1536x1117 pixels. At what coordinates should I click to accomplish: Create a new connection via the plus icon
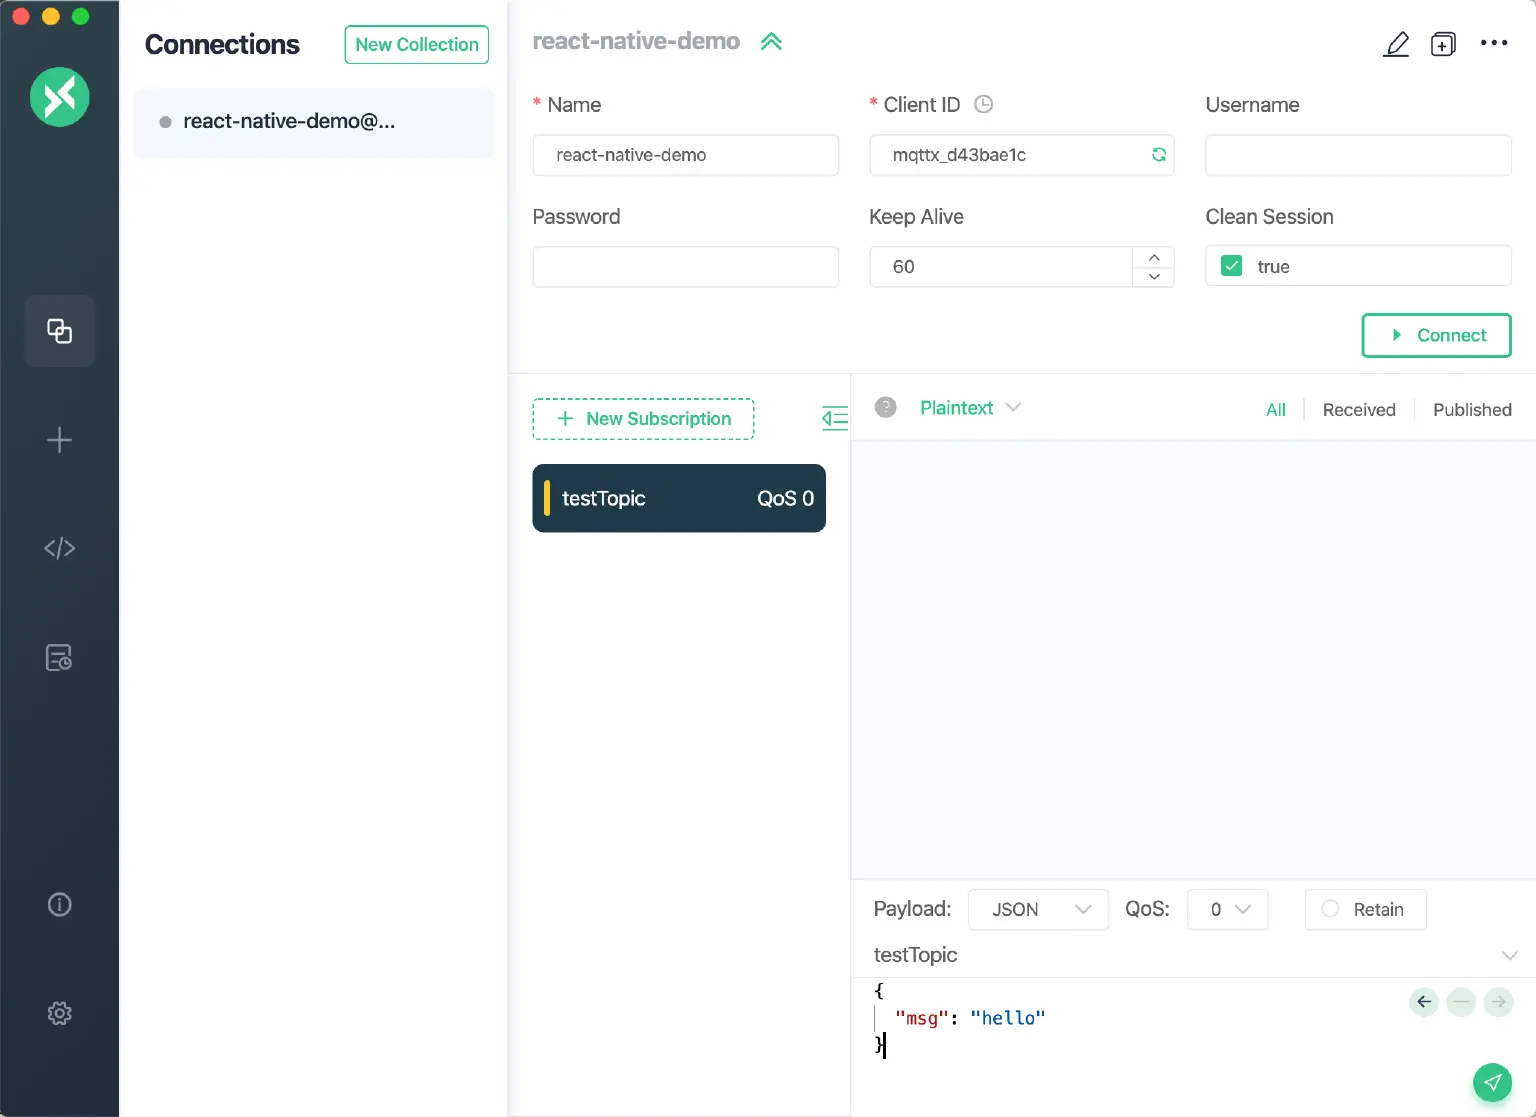tap(59, 440)
